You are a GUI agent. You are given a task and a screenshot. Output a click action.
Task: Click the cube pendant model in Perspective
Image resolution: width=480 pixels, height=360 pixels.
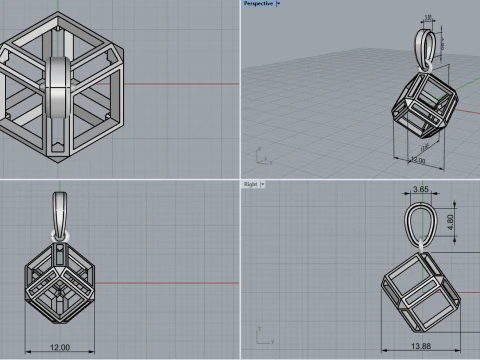(x=425, y=105)
